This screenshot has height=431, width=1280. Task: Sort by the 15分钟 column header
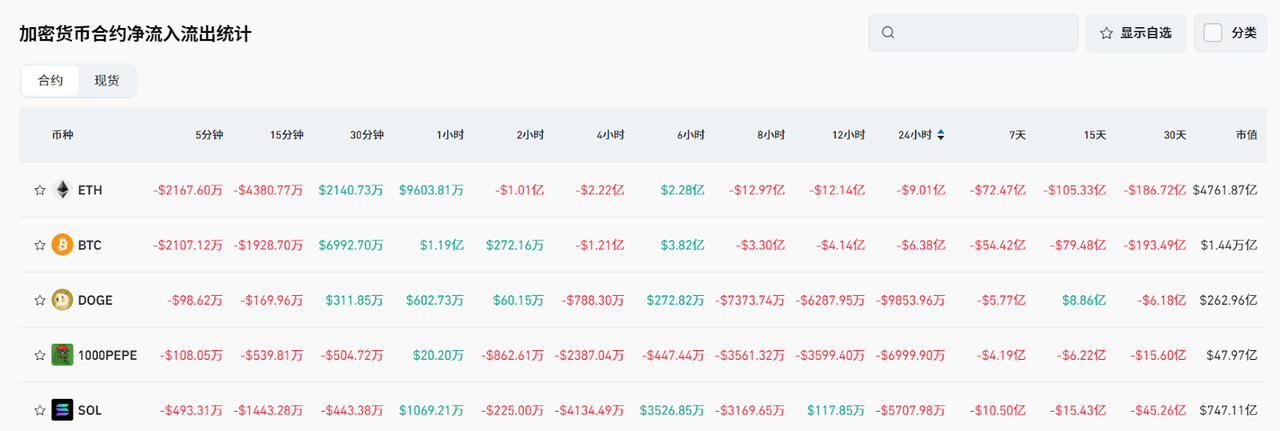(x=286, y=135)
